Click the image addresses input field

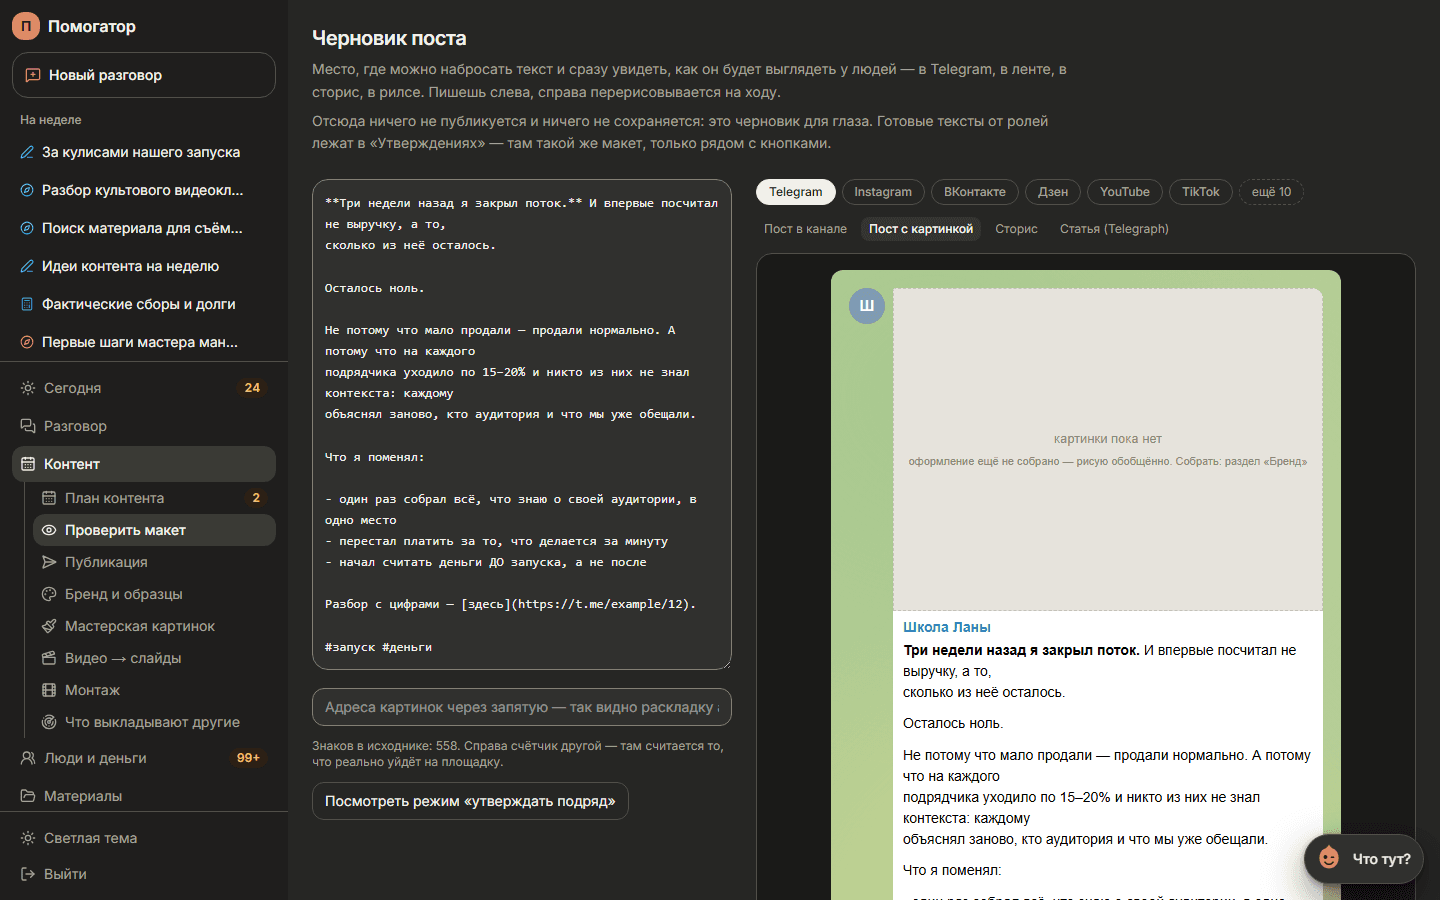(522, 707)
